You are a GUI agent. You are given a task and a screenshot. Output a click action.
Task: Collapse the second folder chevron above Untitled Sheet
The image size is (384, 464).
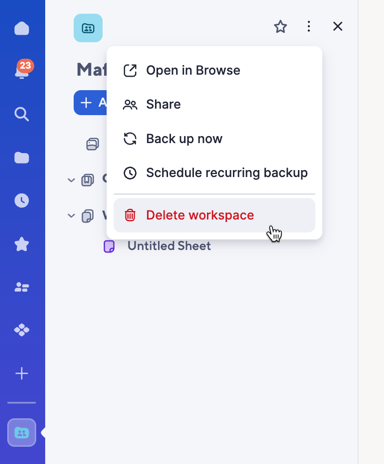[x=71, y=216]
